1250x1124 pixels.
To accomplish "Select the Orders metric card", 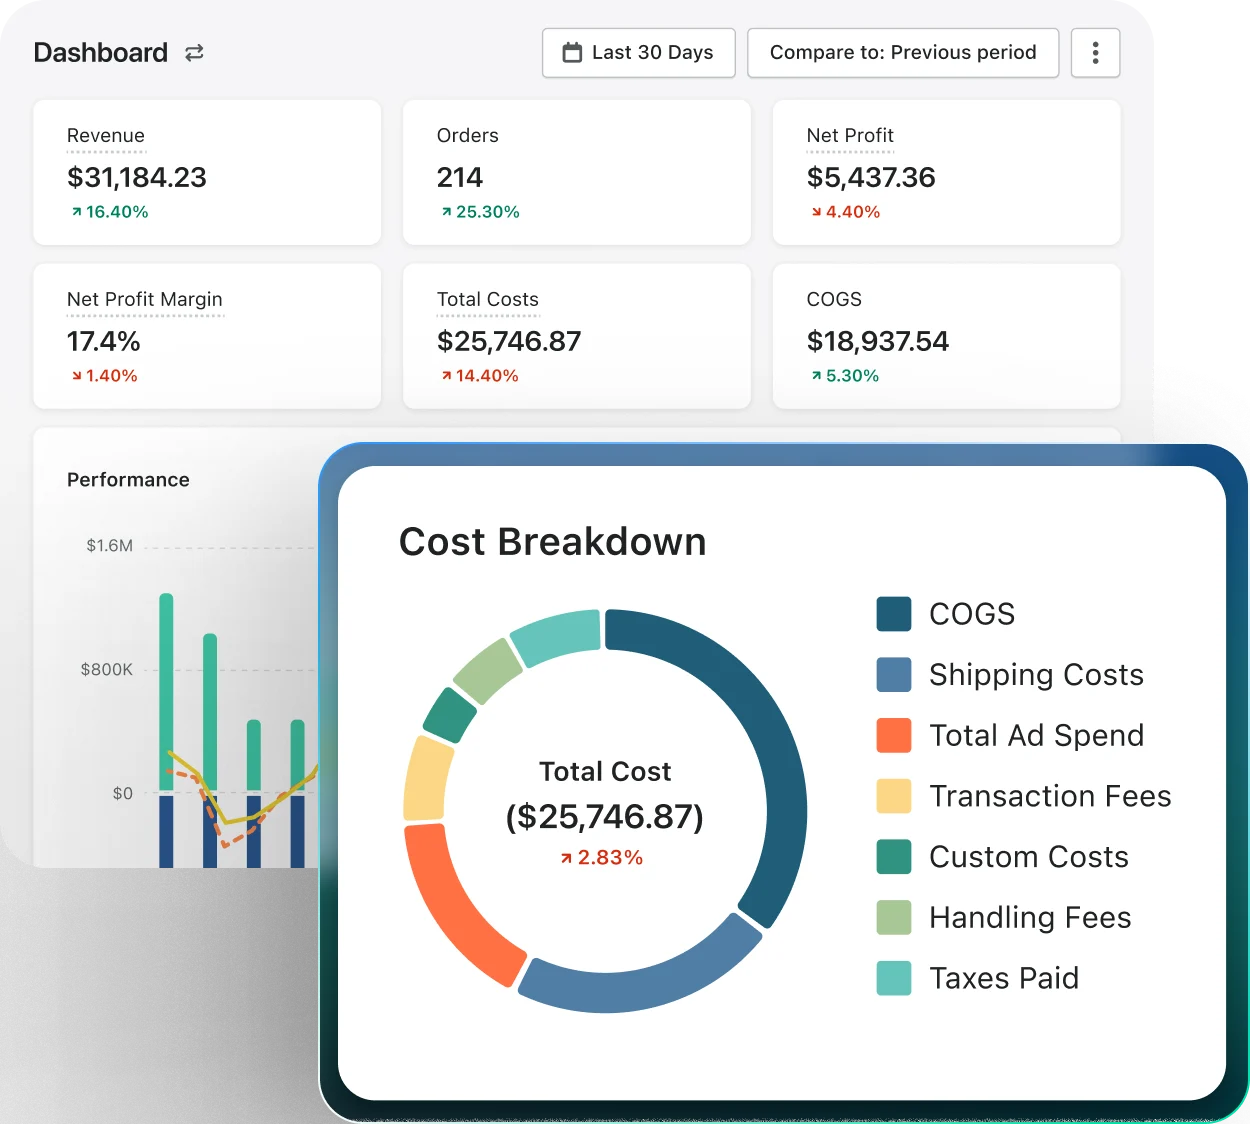I will coord(576,172).
